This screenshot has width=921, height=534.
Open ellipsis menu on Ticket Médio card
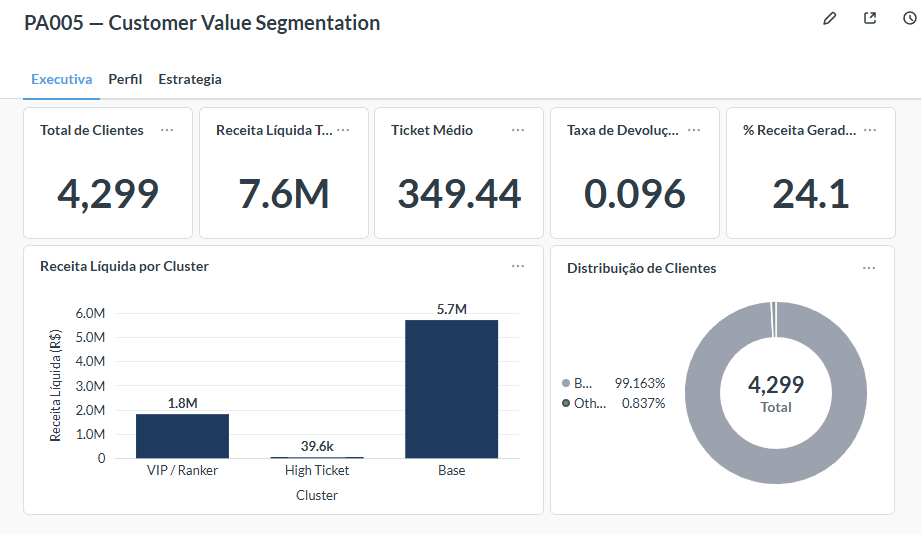pyautogui.click(x=517, y=130)
